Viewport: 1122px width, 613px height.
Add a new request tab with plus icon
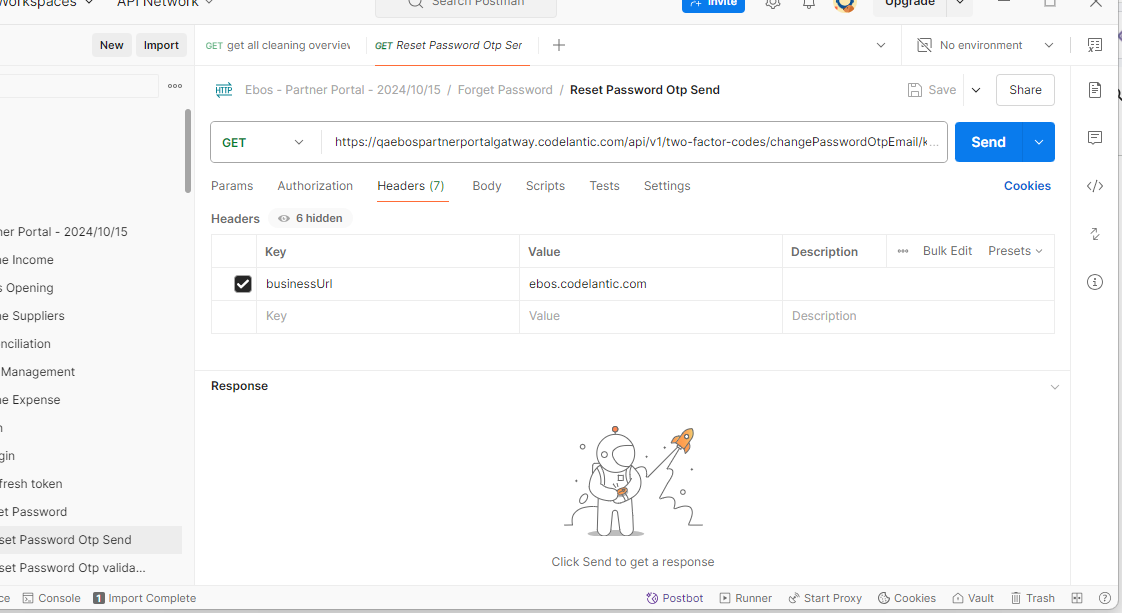click(559, 45)
